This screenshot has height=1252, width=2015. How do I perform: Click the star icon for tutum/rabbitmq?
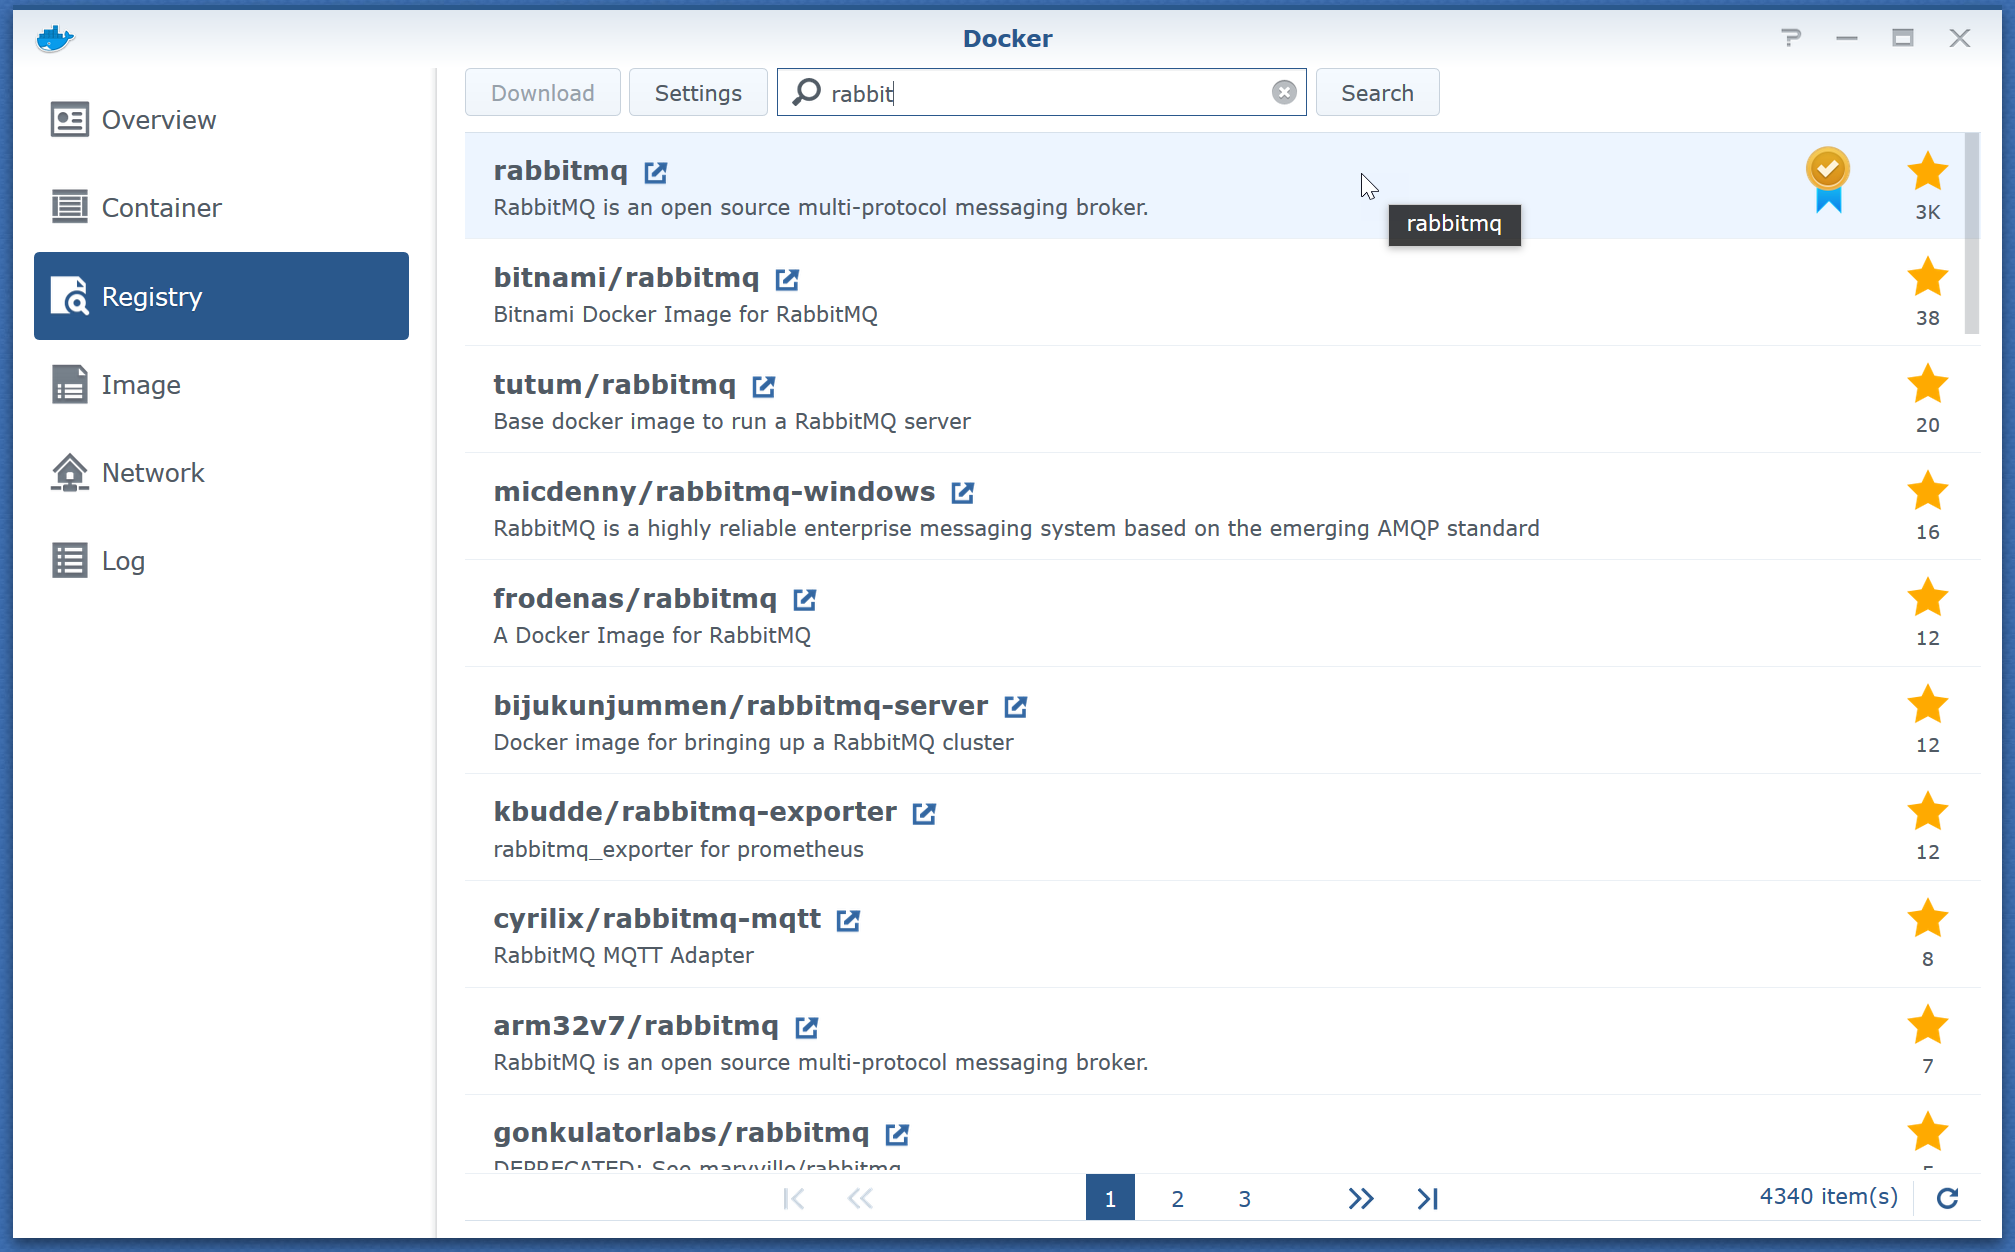tap(1927, 385)
